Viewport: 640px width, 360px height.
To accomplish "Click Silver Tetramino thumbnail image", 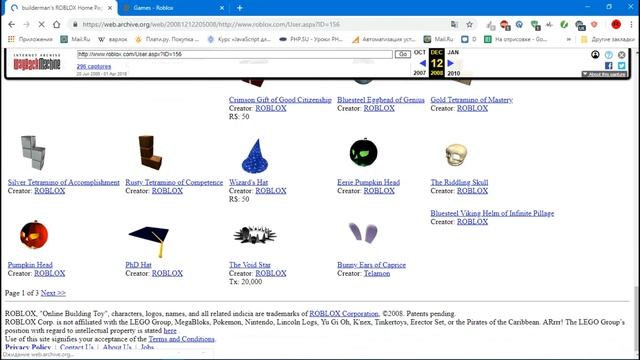I will [33, 152].
